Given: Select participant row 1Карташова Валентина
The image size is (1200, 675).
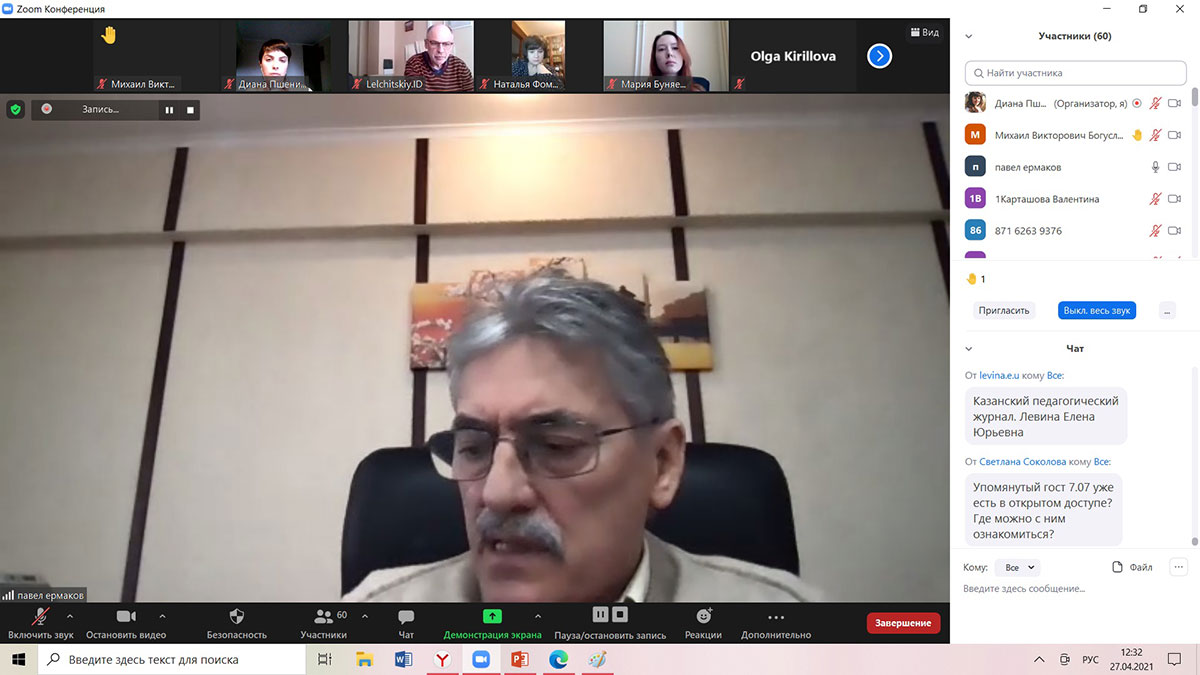Looking at the screenshot, I should pyautogui.click(x=1074, y=199).
